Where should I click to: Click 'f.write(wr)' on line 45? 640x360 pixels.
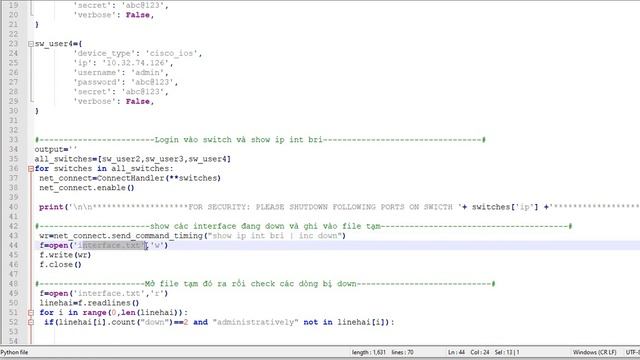click(65, 255)
